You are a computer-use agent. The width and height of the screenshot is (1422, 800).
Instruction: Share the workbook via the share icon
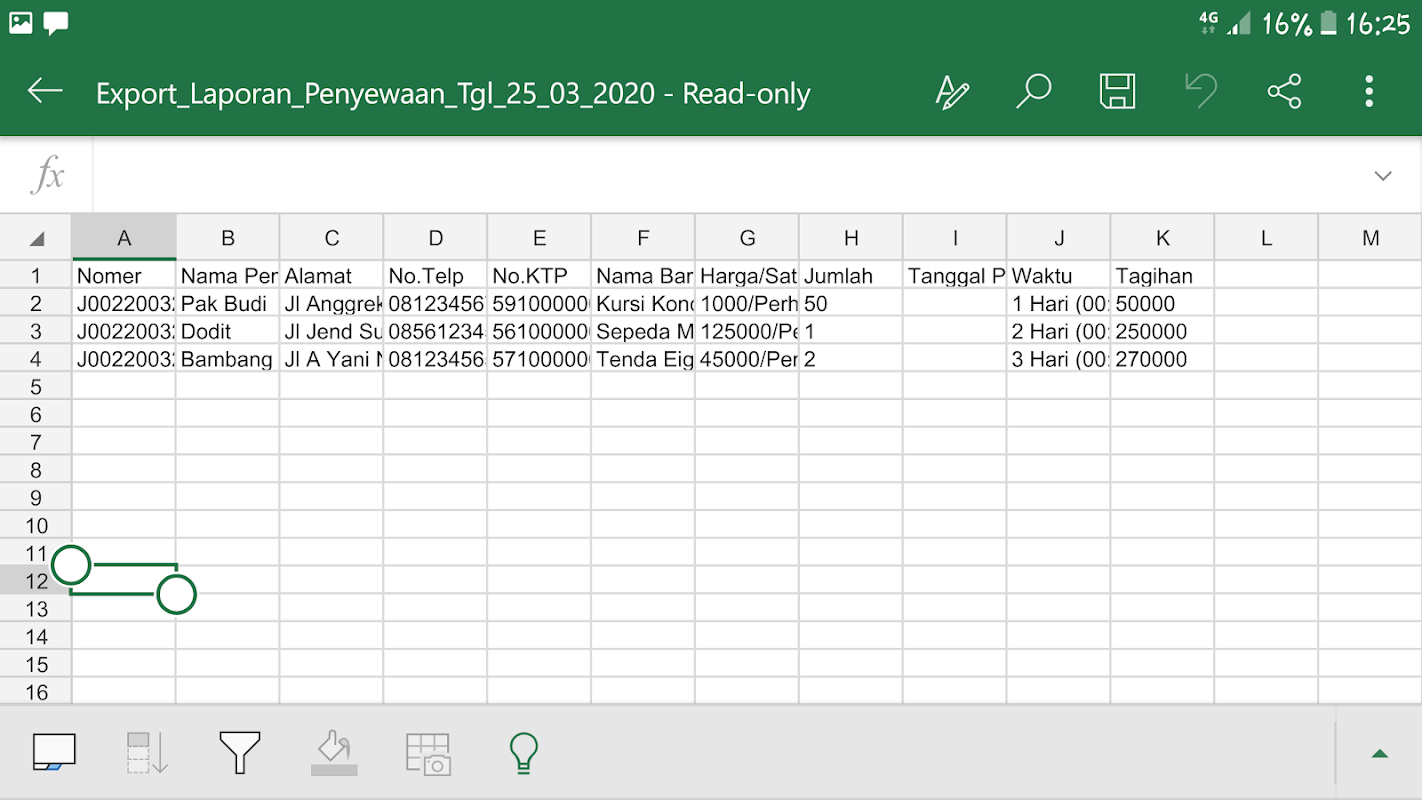coord(1284,92)
